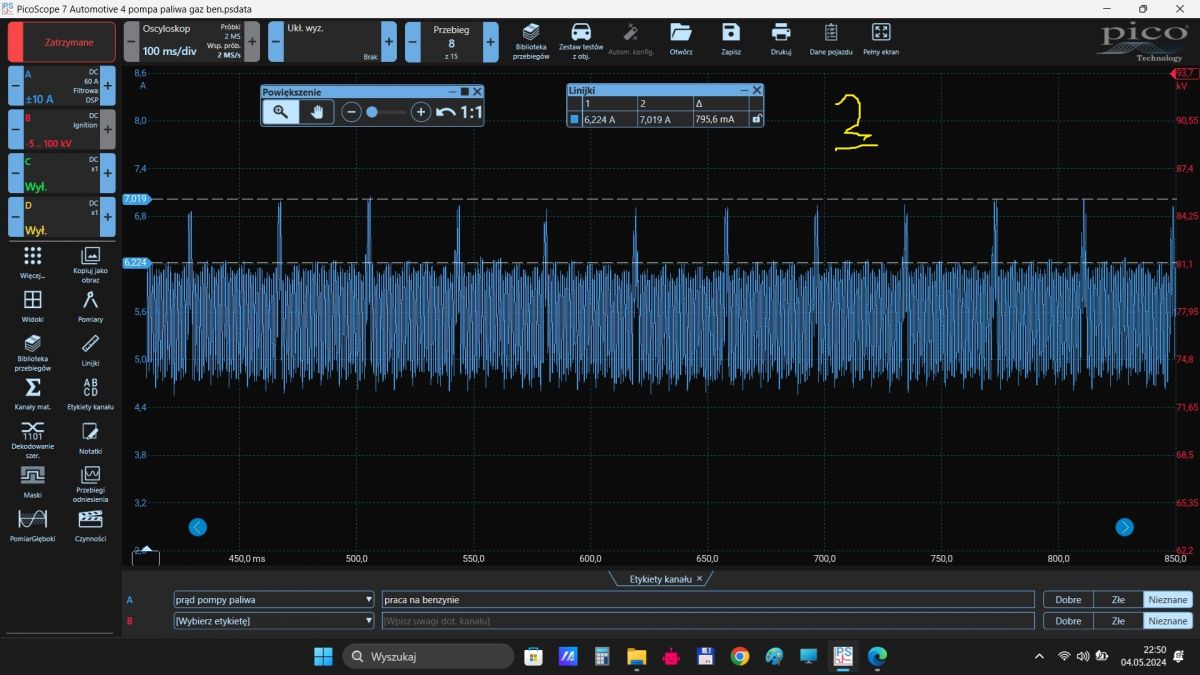Open the Wybierz etykietę dropdown for channel B
1200x675 pixels.
[x=368, y=621]
